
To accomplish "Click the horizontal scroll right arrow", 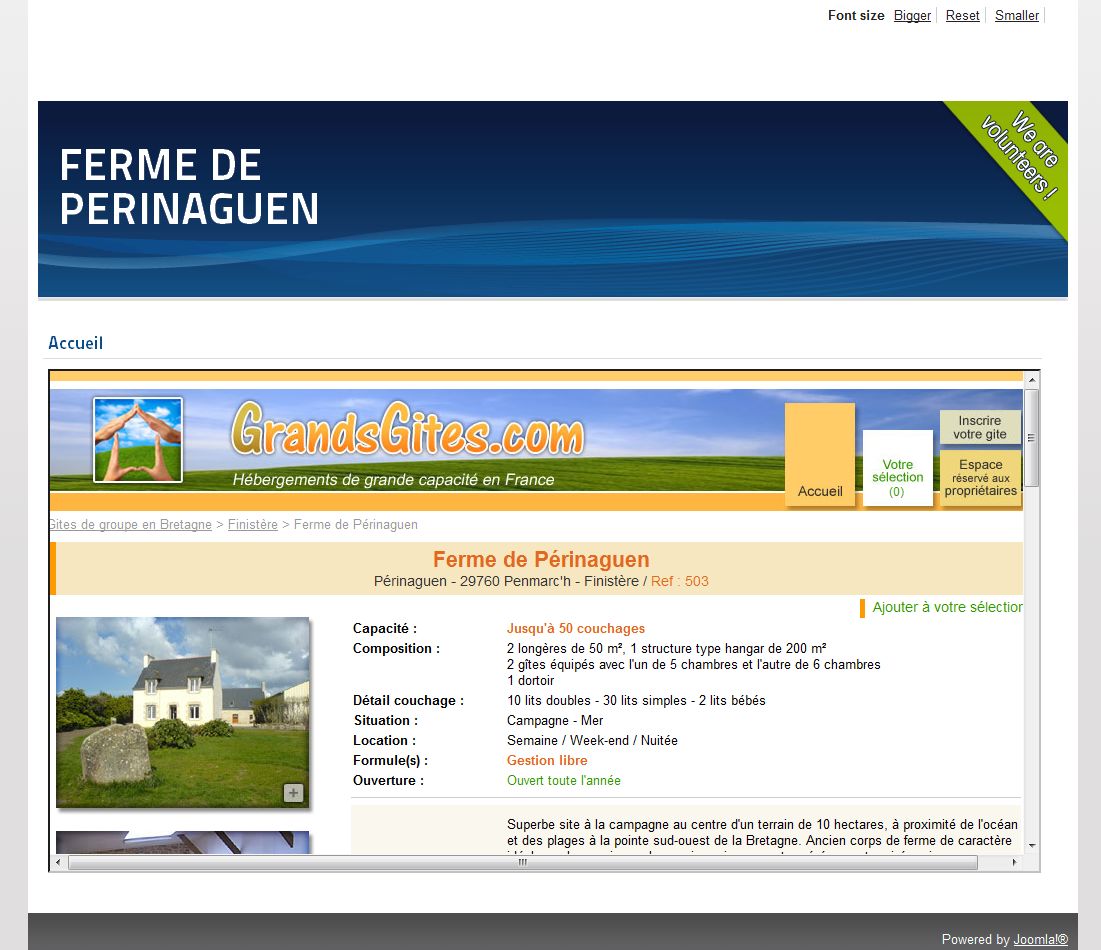I will [x=1015, y=862].
